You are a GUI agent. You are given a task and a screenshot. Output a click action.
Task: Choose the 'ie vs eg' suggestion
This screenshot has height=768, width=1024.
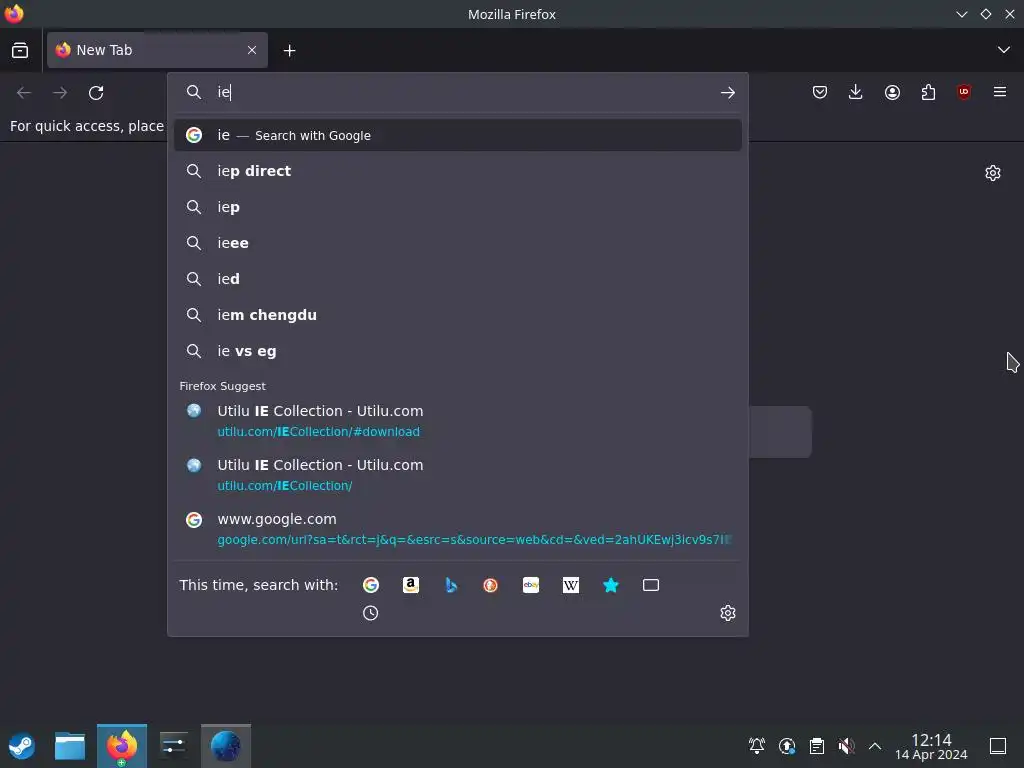[458, 351]
